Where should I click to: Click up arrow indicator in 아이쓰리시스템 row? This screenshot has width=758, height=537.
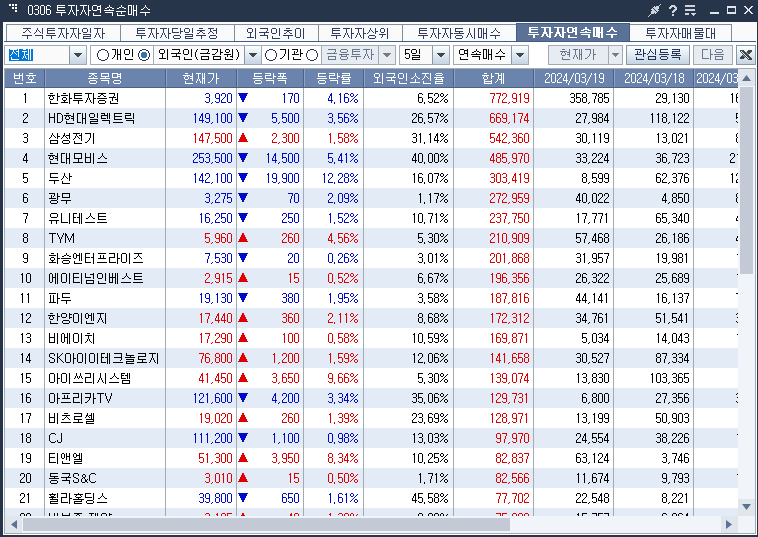(x=243, y=377)
